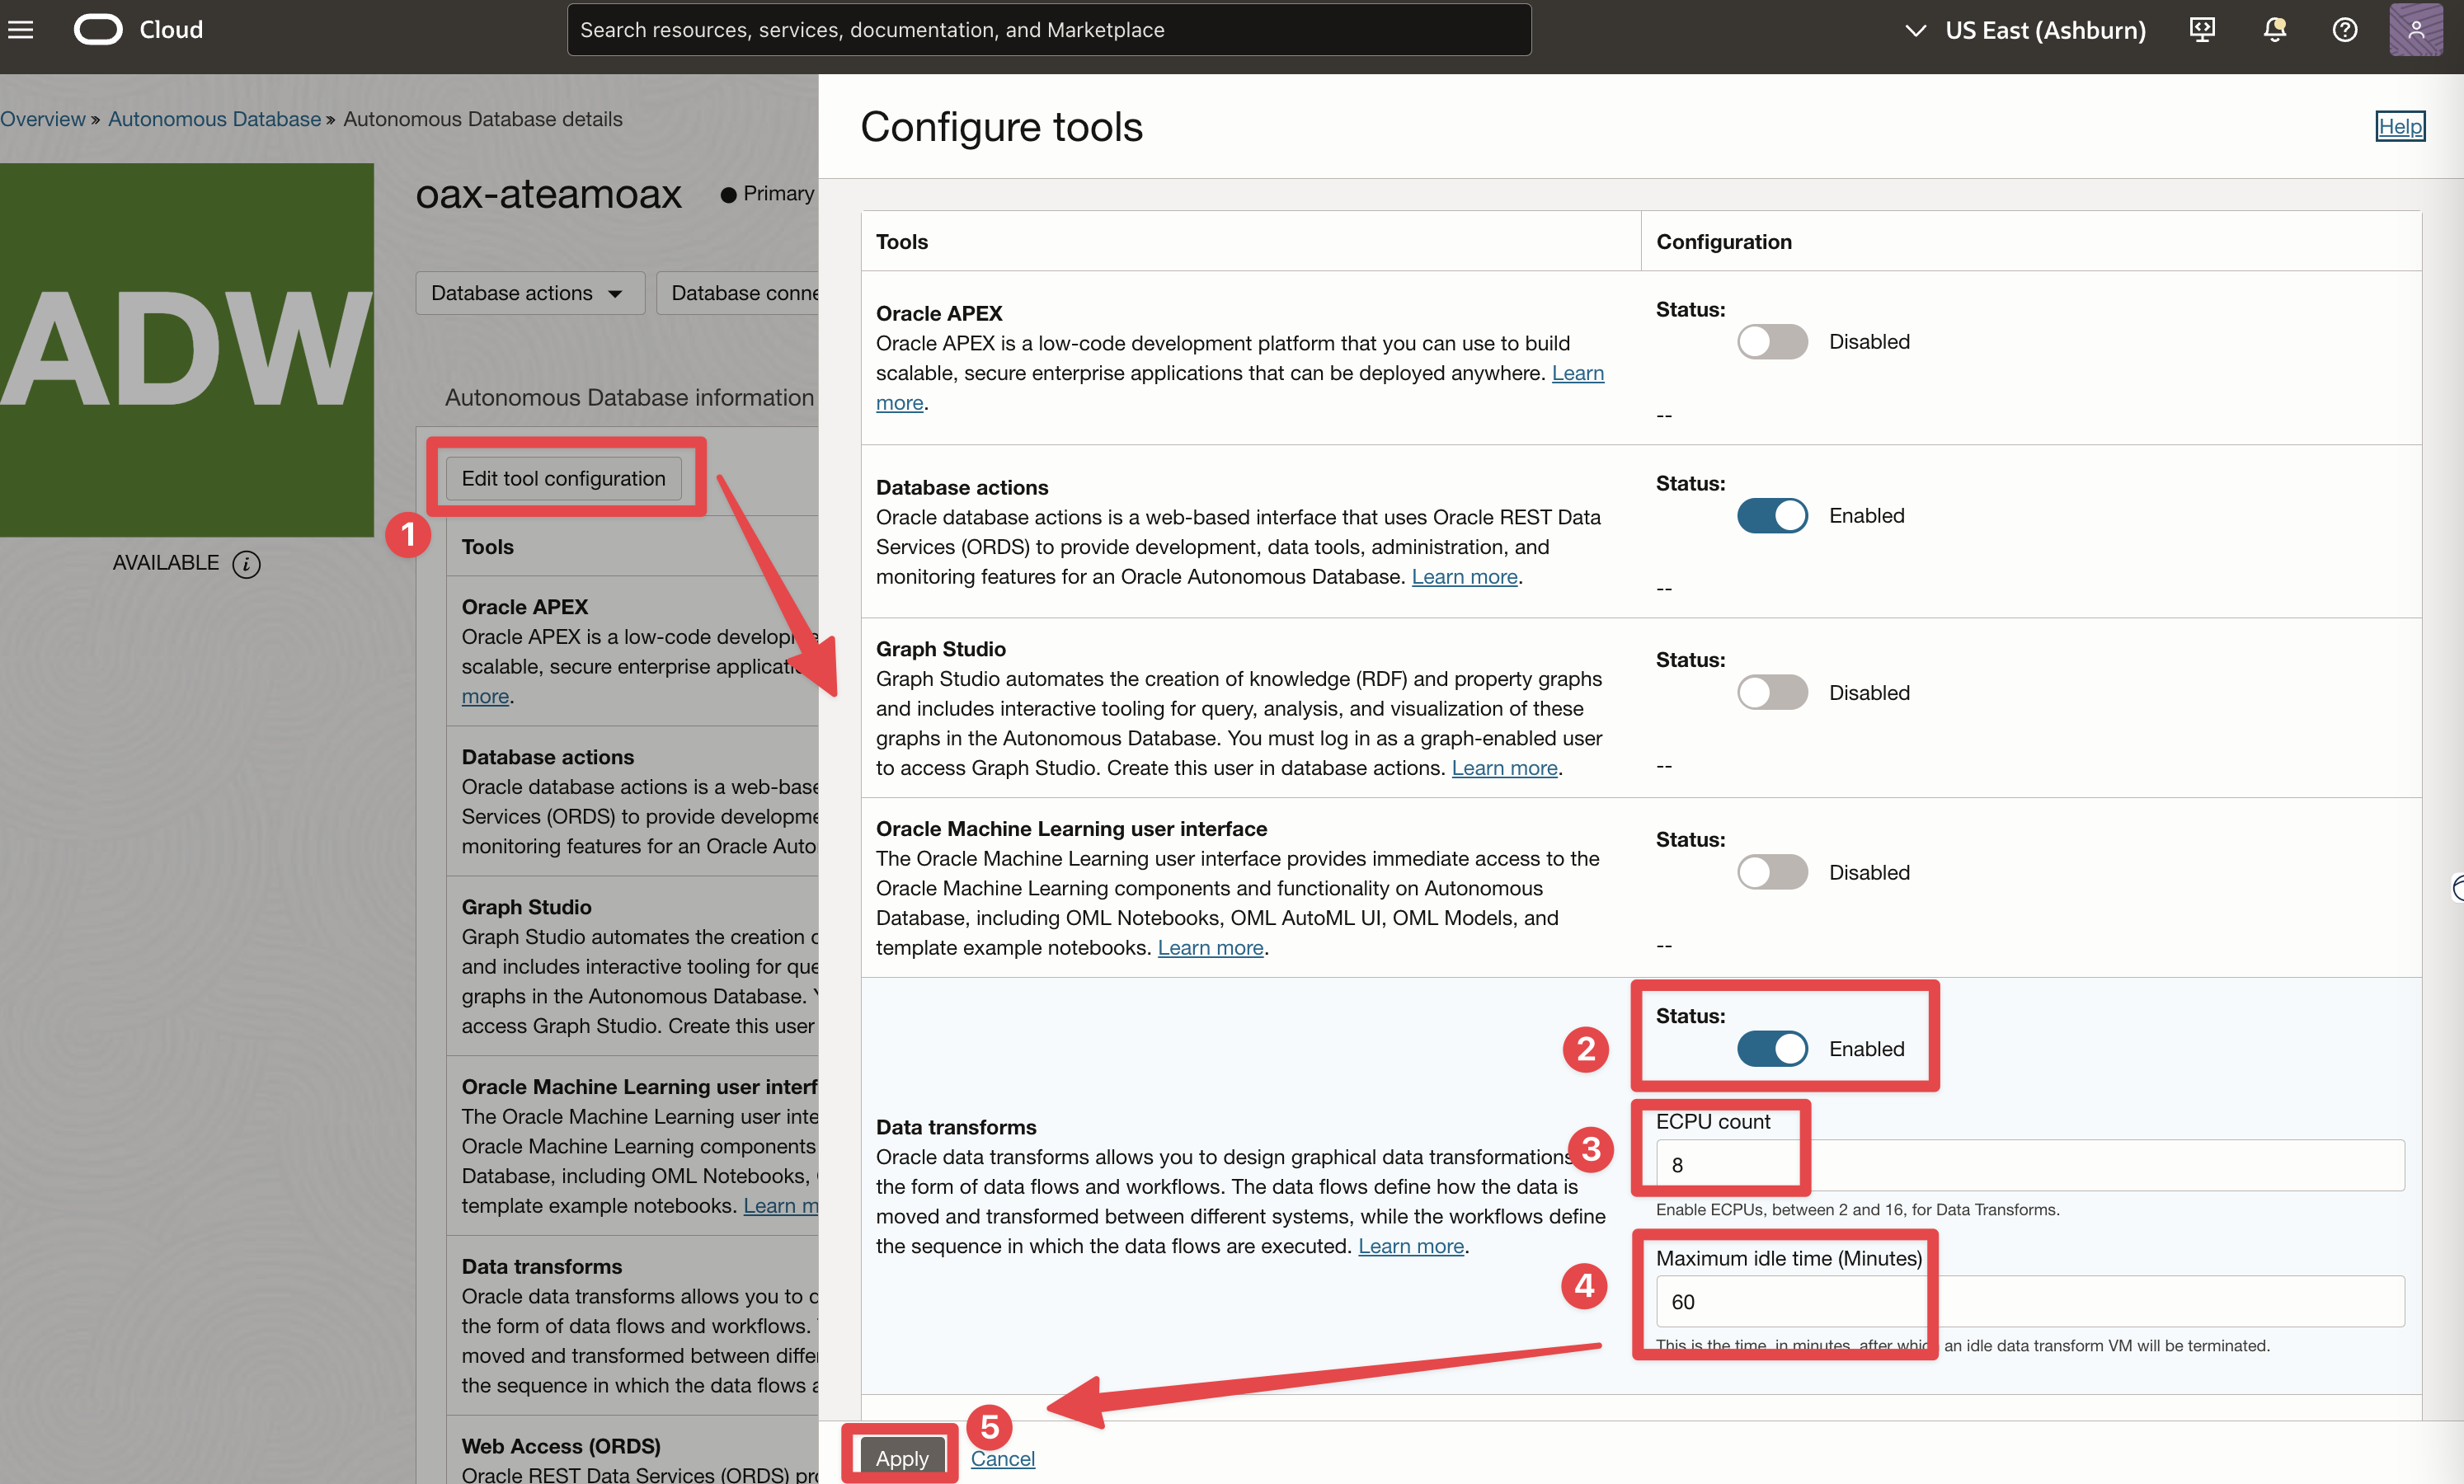The height and width of the screenshot is (1484, 2464).
Task: Open the user profile avatar menu
Action: (x=2415, y=30)
